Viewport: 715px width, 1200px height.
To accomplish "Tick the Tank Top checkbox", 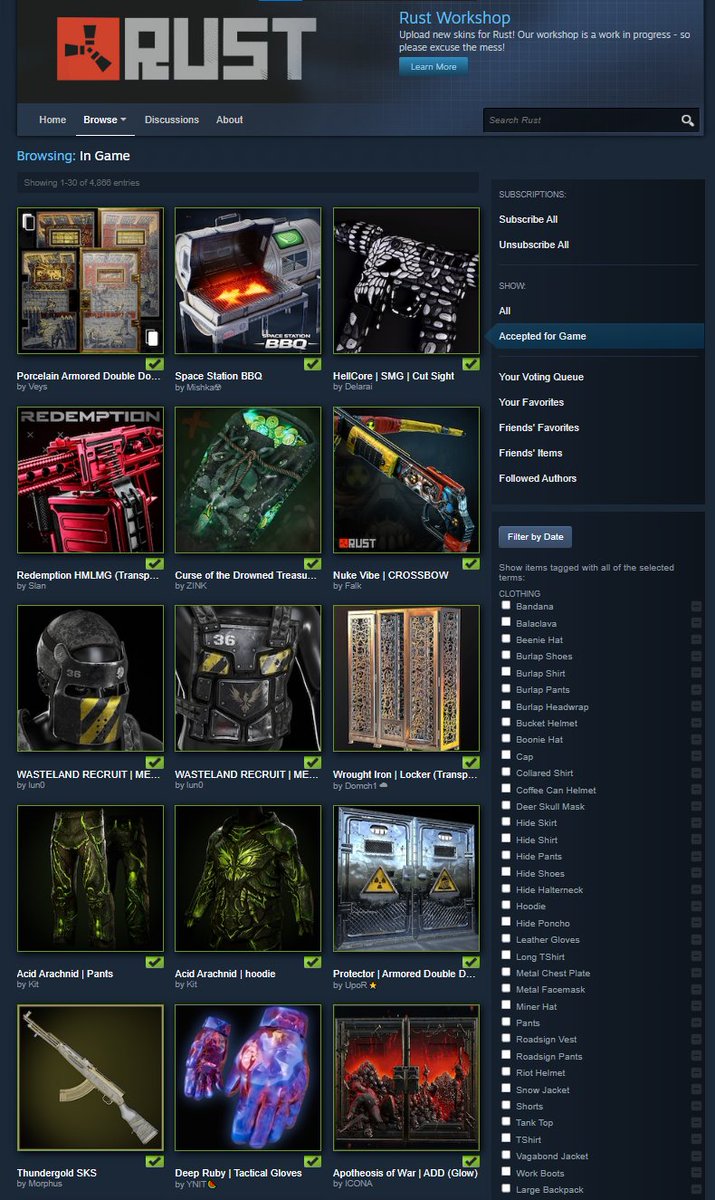I will [506, 1122].
